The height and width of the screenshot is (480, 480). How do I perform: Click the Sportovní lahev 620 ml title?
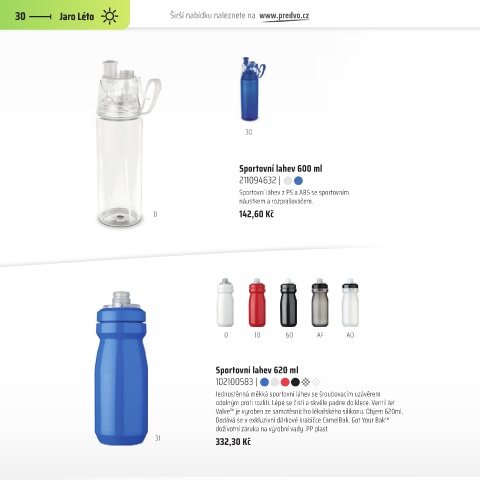[x=257, y=370]
